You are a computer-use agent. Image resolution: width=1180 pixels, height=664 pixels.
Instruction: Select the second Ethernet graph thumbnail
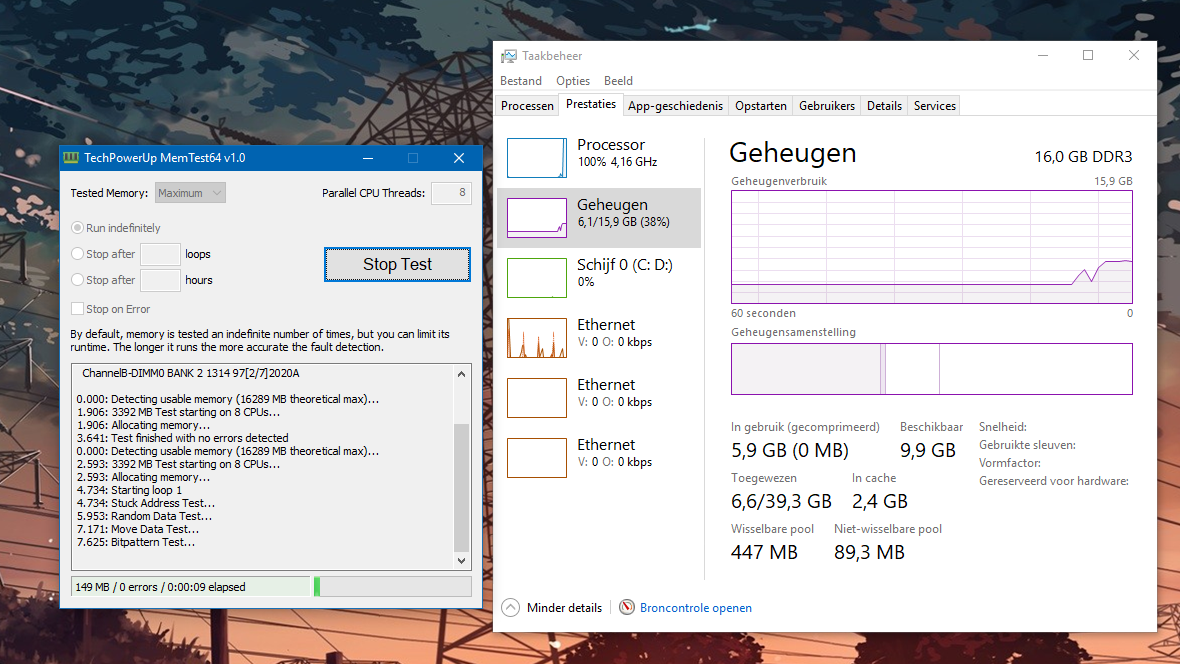click(537, 397)
